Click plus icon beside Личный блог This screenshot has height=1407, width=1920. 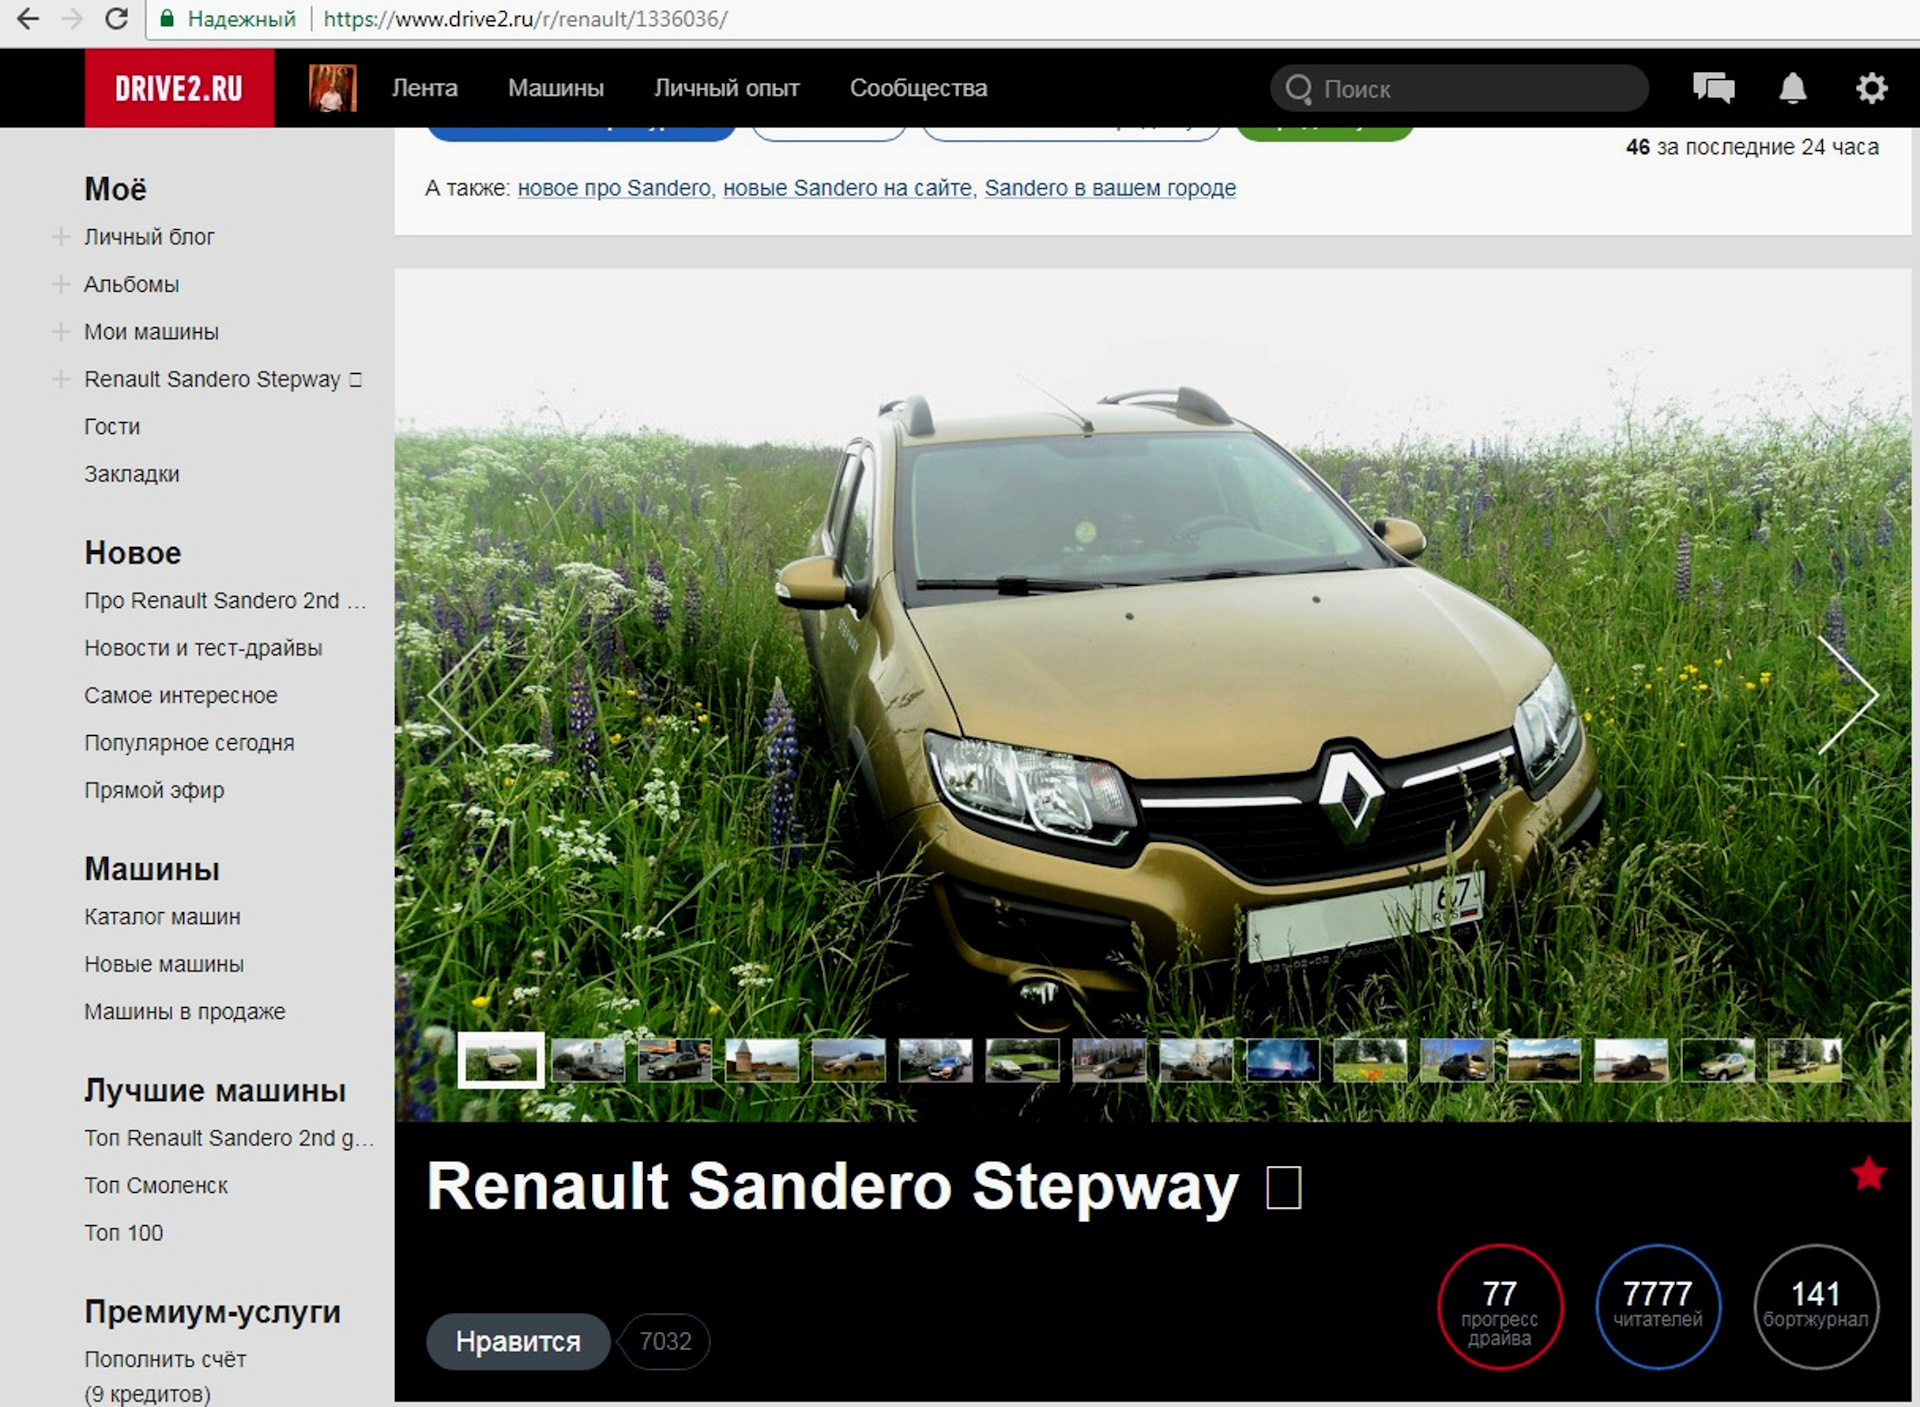point(61,237)
